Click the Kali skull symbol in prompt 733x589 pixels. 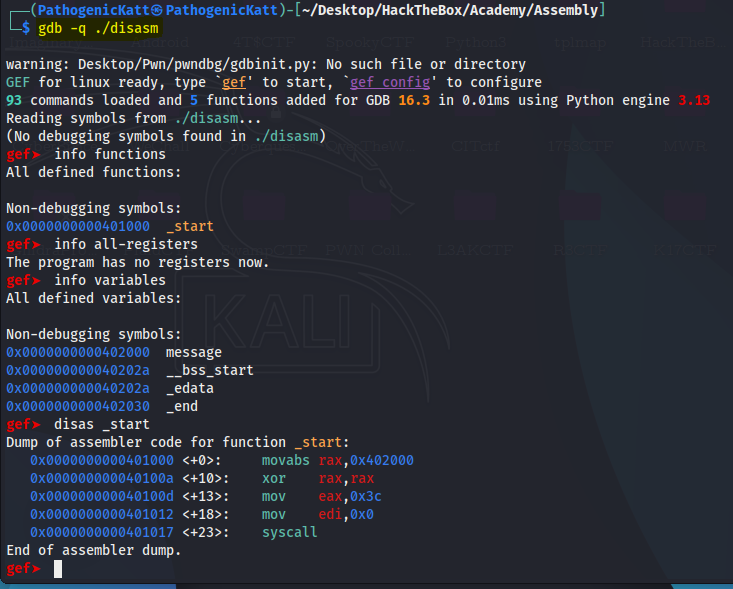[x=157, y=10]
